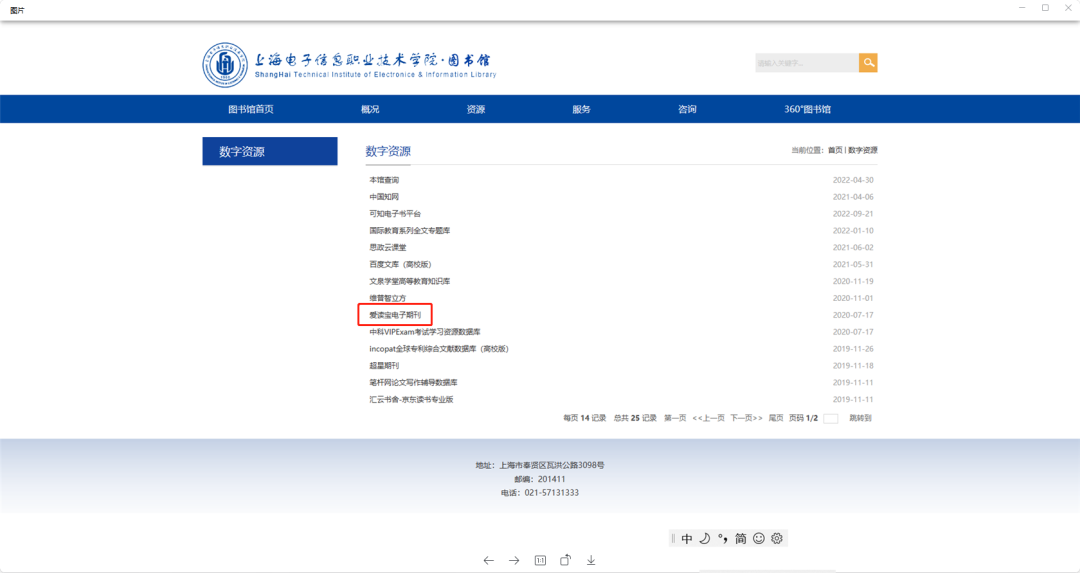
Task: Open 百度文库（高校版）link
Action: coord(400,264)
